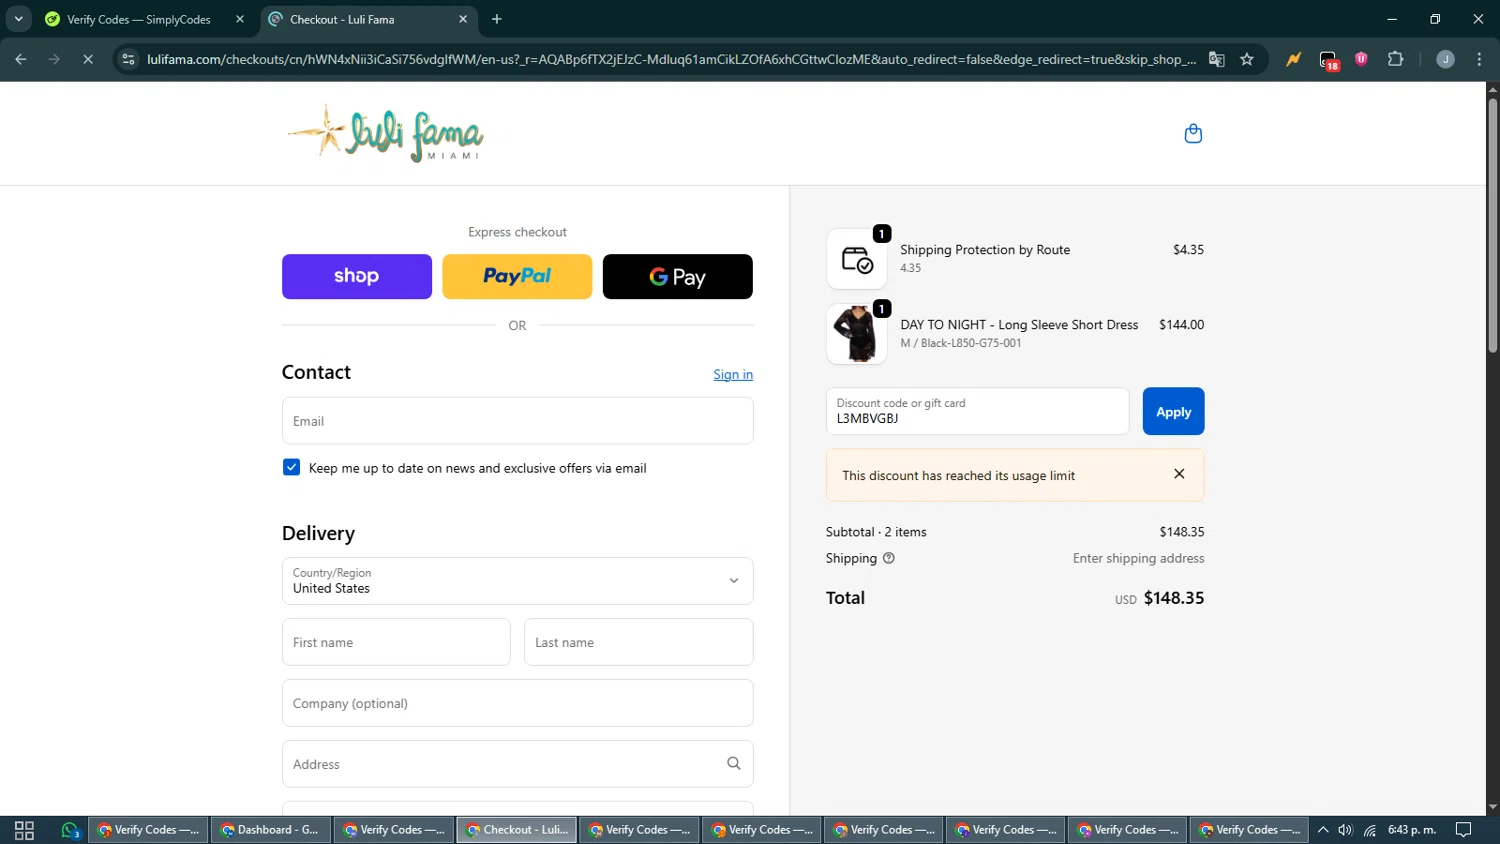Choose Google Pay express checkout
The height and width of the screenshot is (844, 1500).
pyautogui.click(x=678, y=276)
